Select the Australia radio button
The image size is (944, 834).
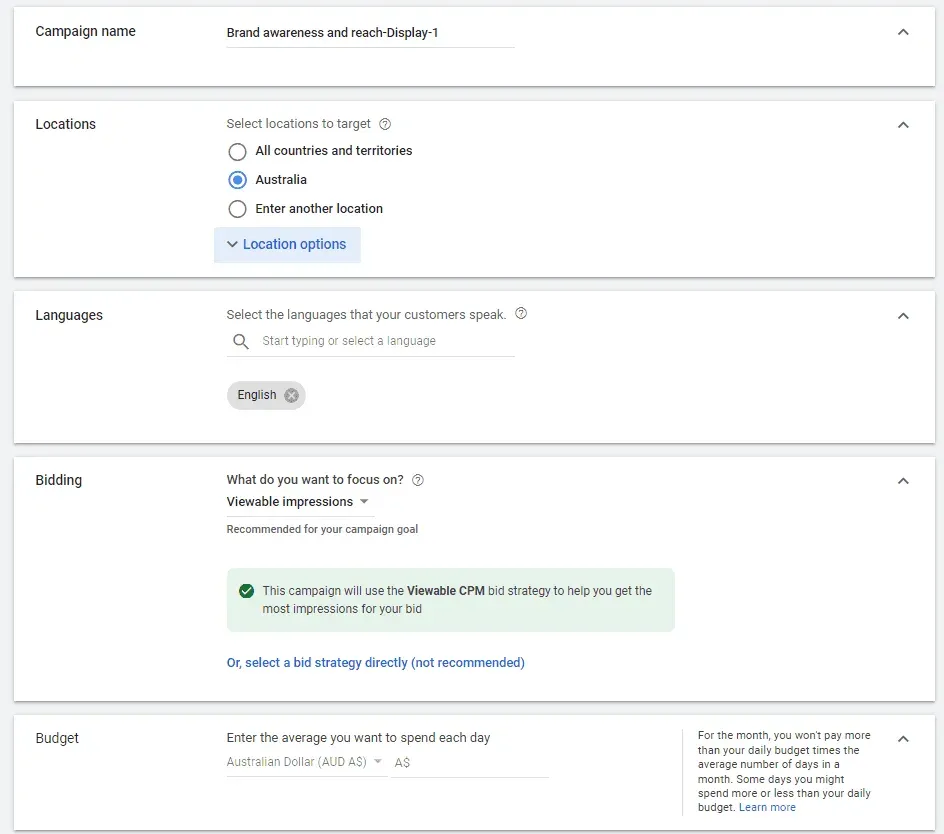[x=237, y=180]
